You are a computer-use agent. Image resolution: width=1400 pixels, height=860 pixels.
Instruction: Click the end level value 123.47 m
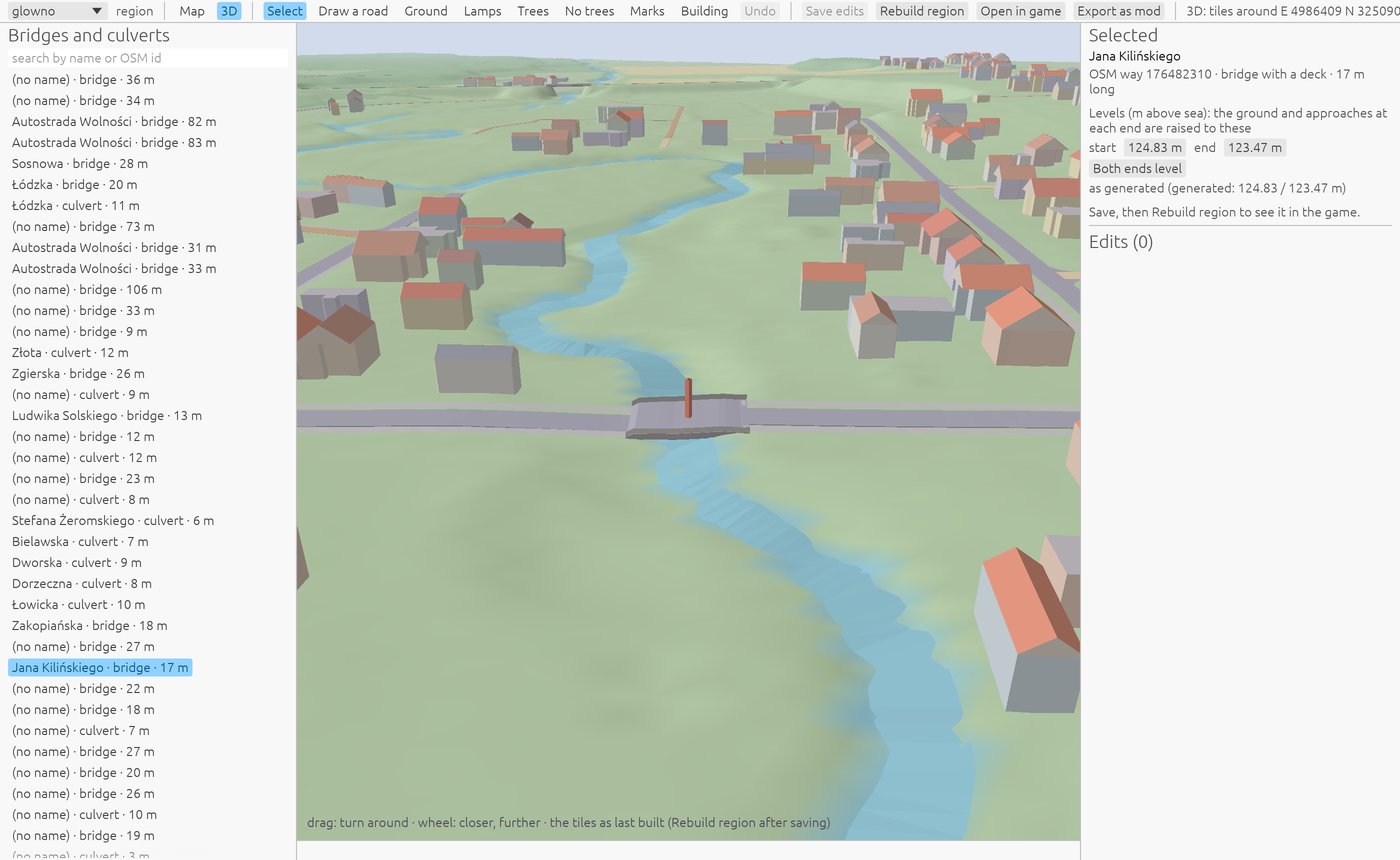tap(1254, 148)
